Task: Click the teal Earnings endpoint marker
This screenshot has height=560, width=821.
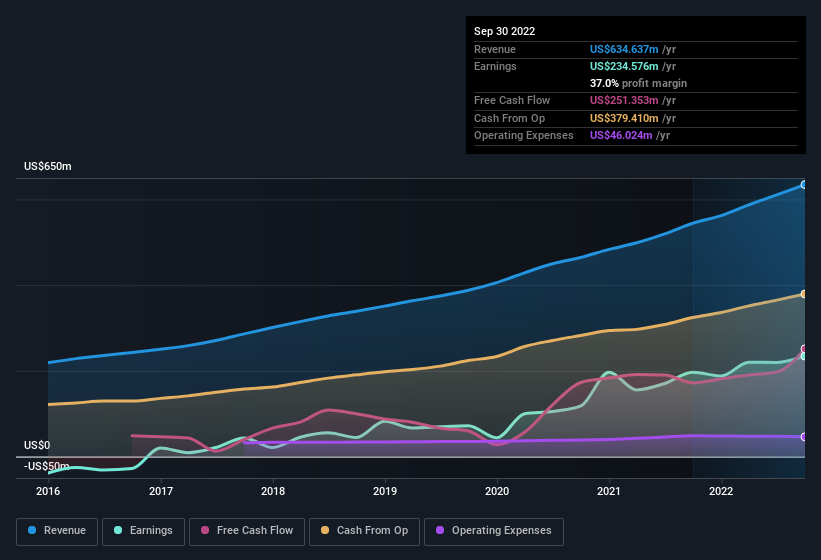Action: pyautogui.click(x=804, y=356)
